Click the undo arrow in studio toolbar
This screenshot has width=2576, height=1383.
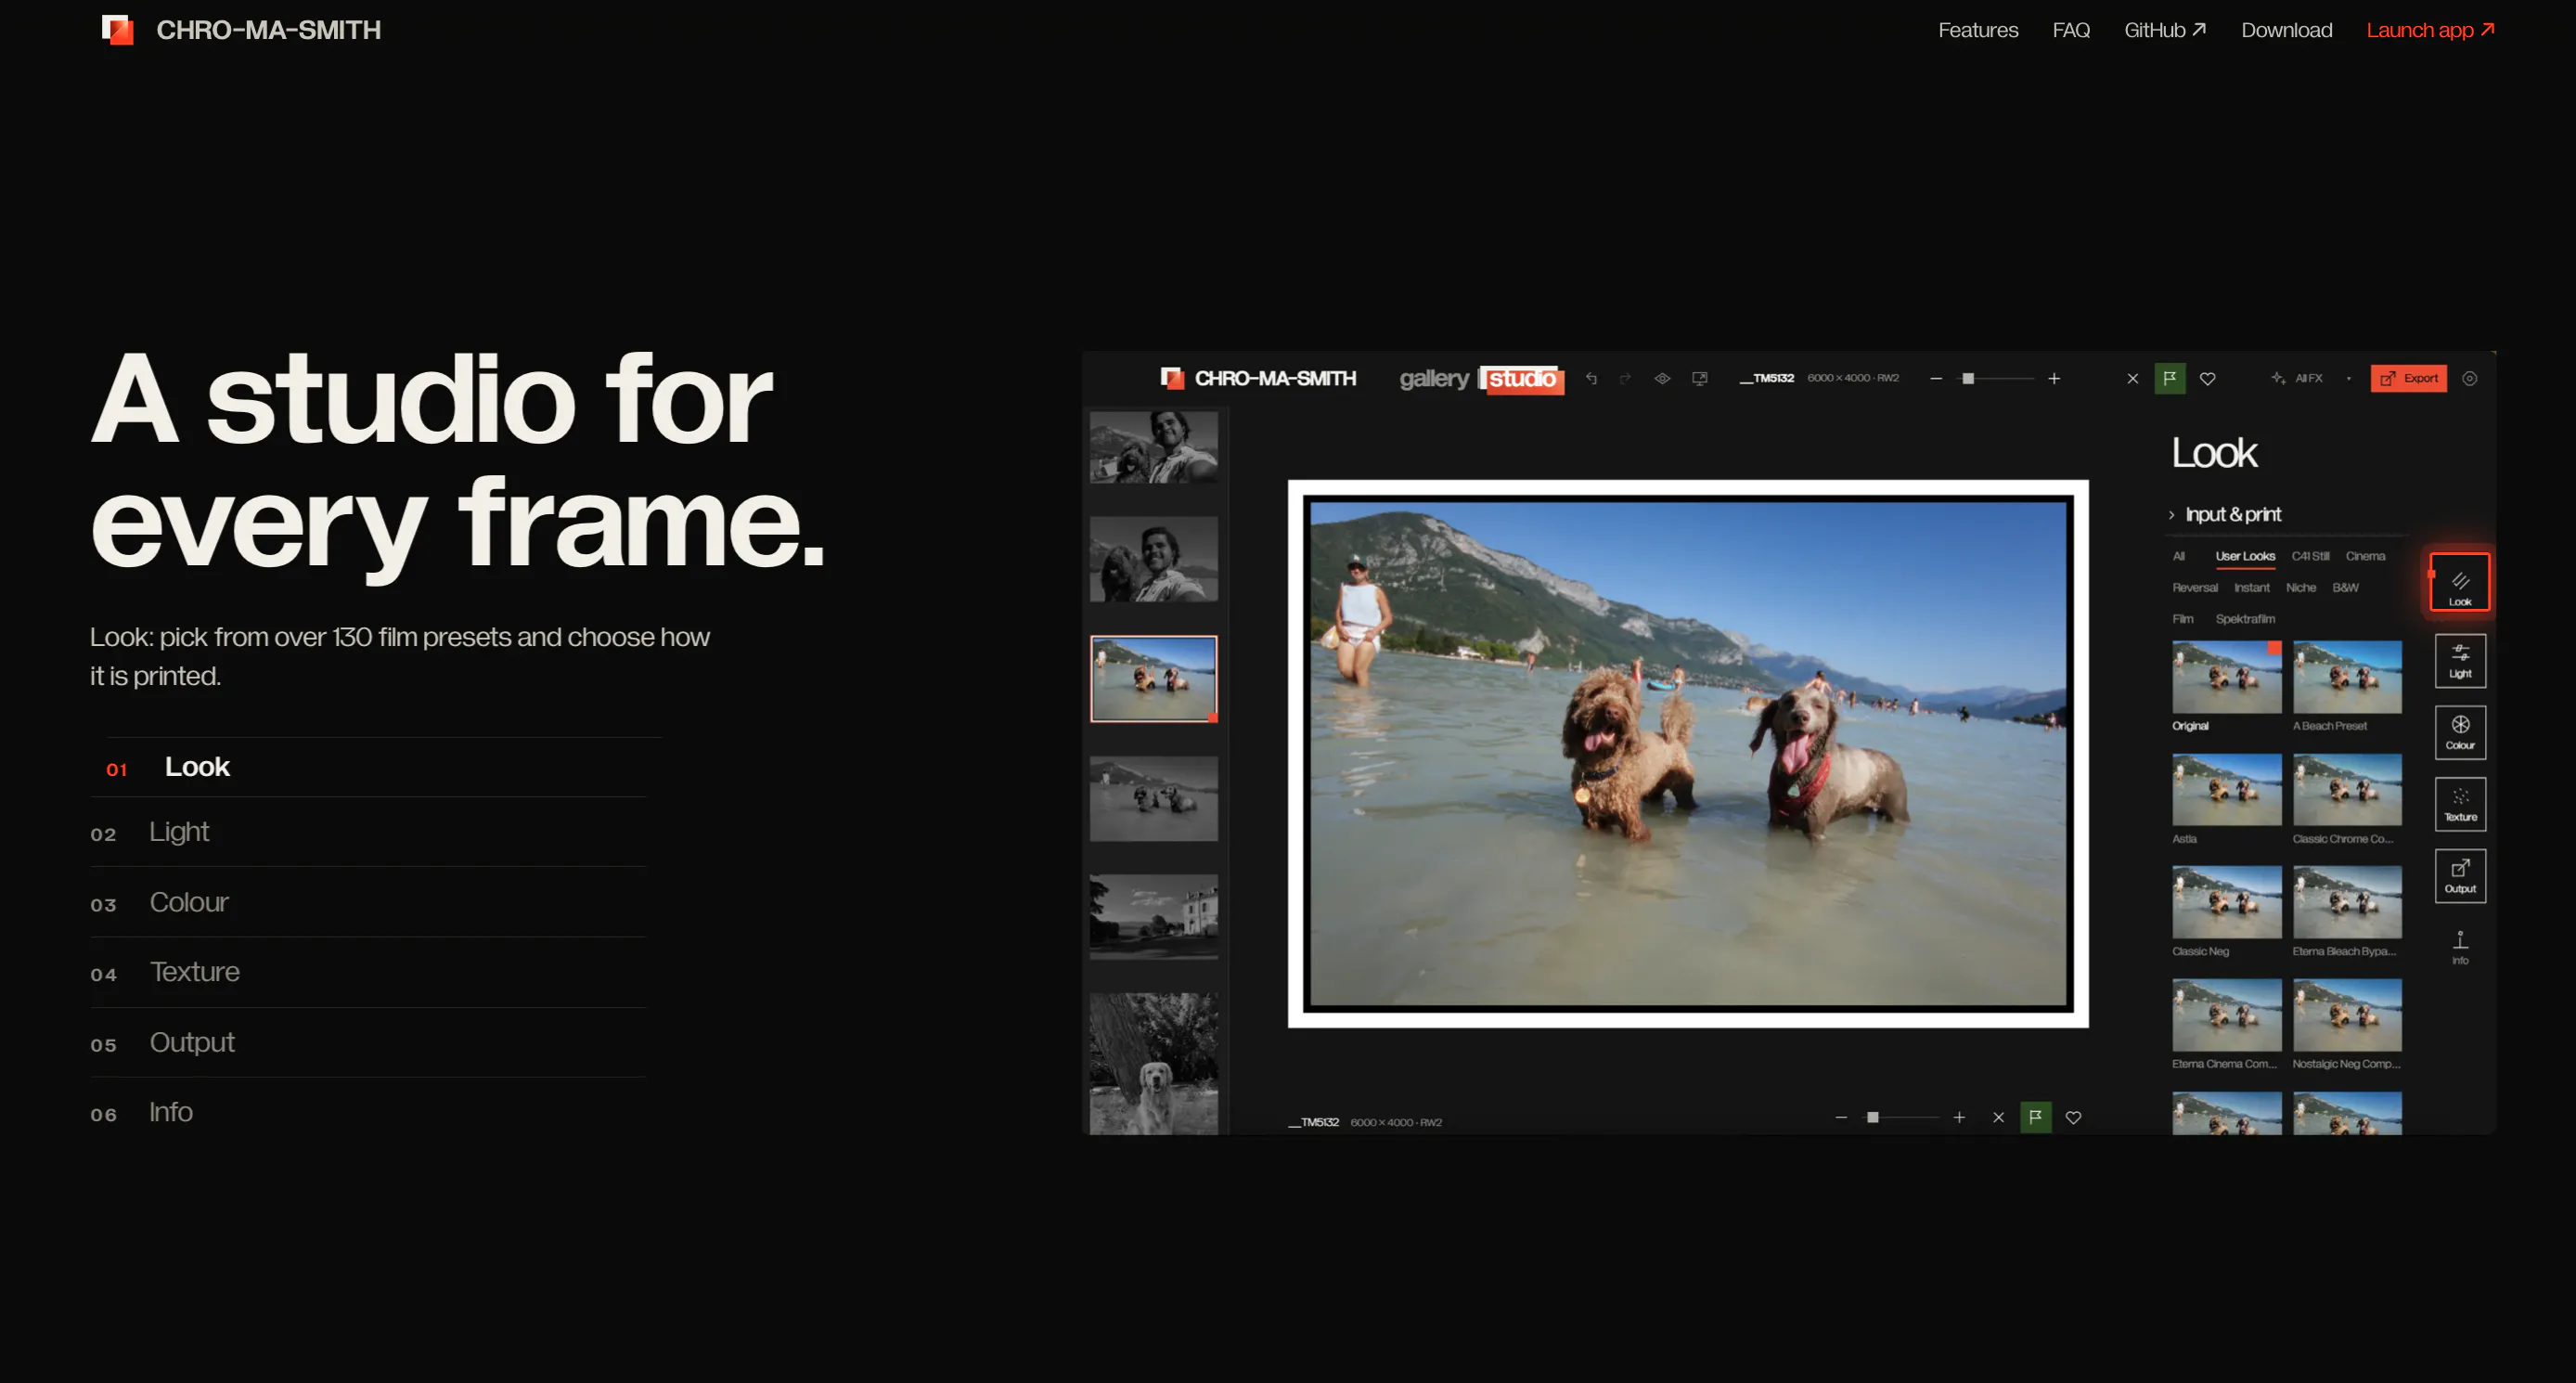(x=1591, y=378)
